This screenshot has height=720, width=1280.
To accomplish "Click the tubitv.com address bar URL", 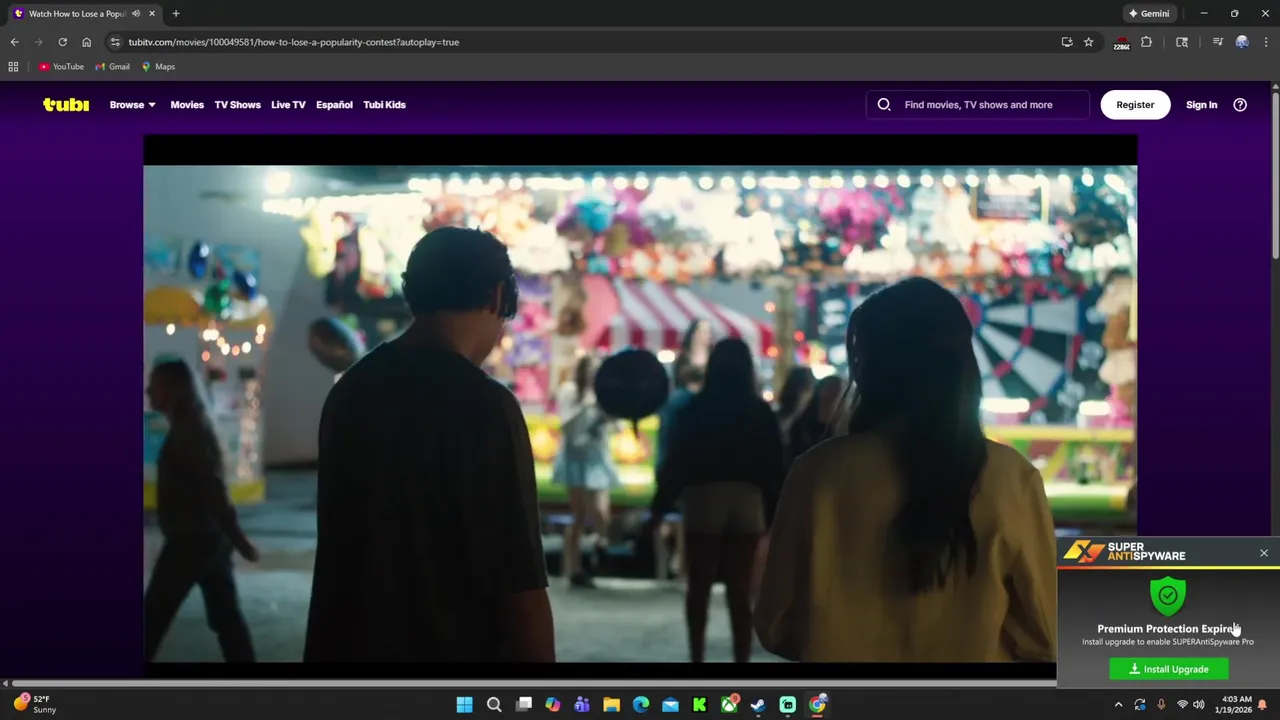I will [294, 42].
